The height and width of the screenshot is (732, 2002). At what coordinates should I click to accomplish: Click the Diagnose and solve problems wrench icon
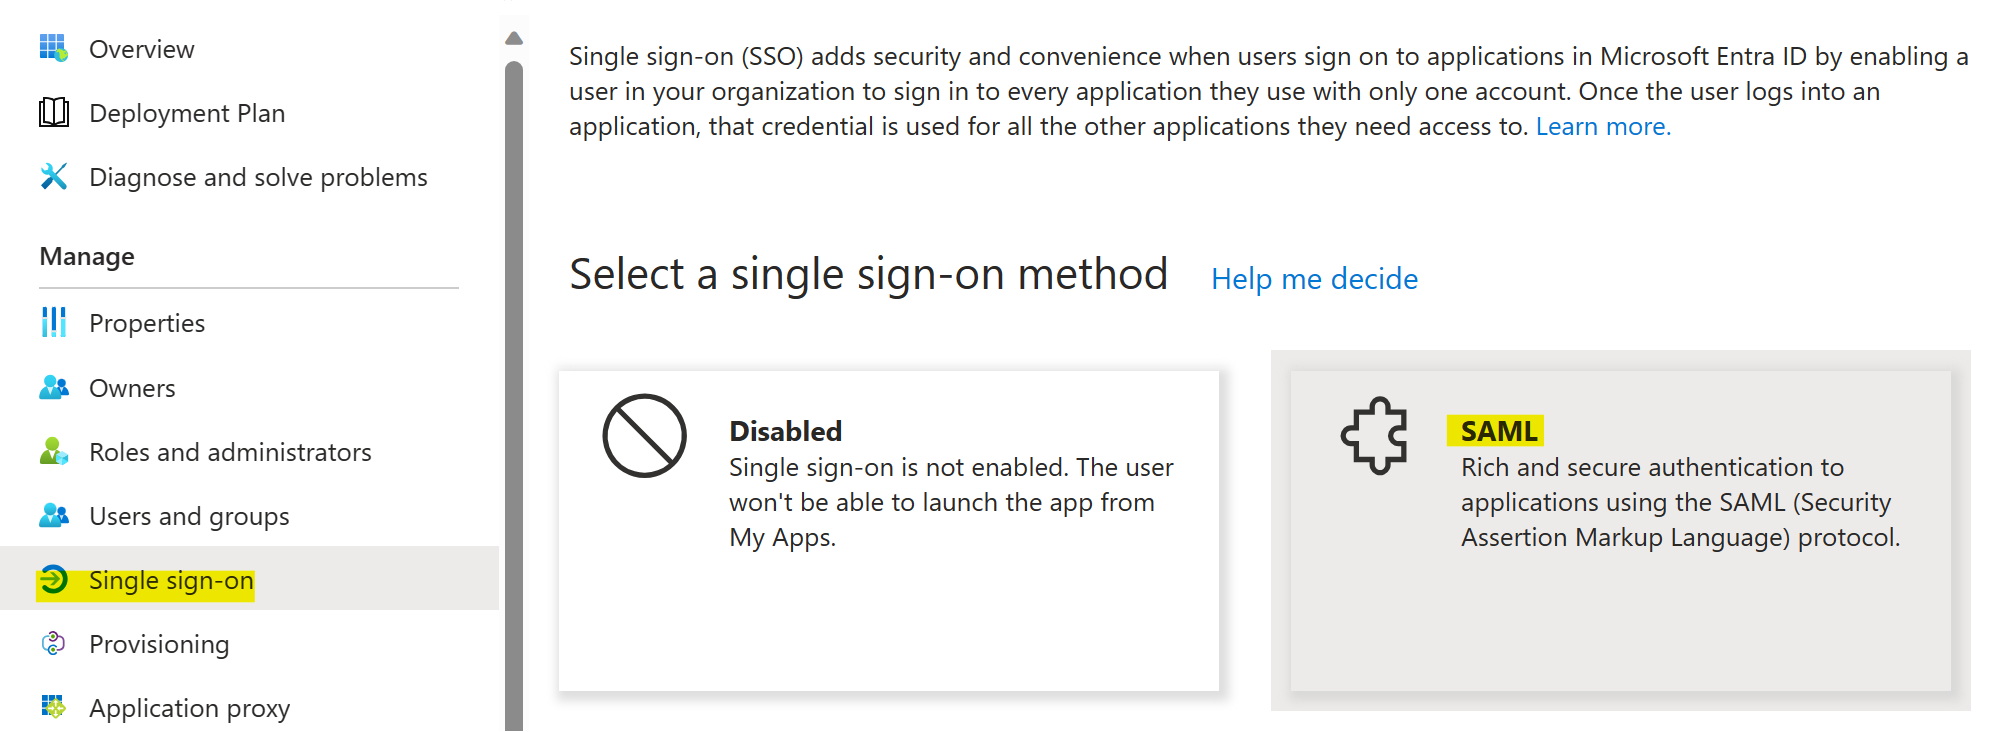[54, 176]
